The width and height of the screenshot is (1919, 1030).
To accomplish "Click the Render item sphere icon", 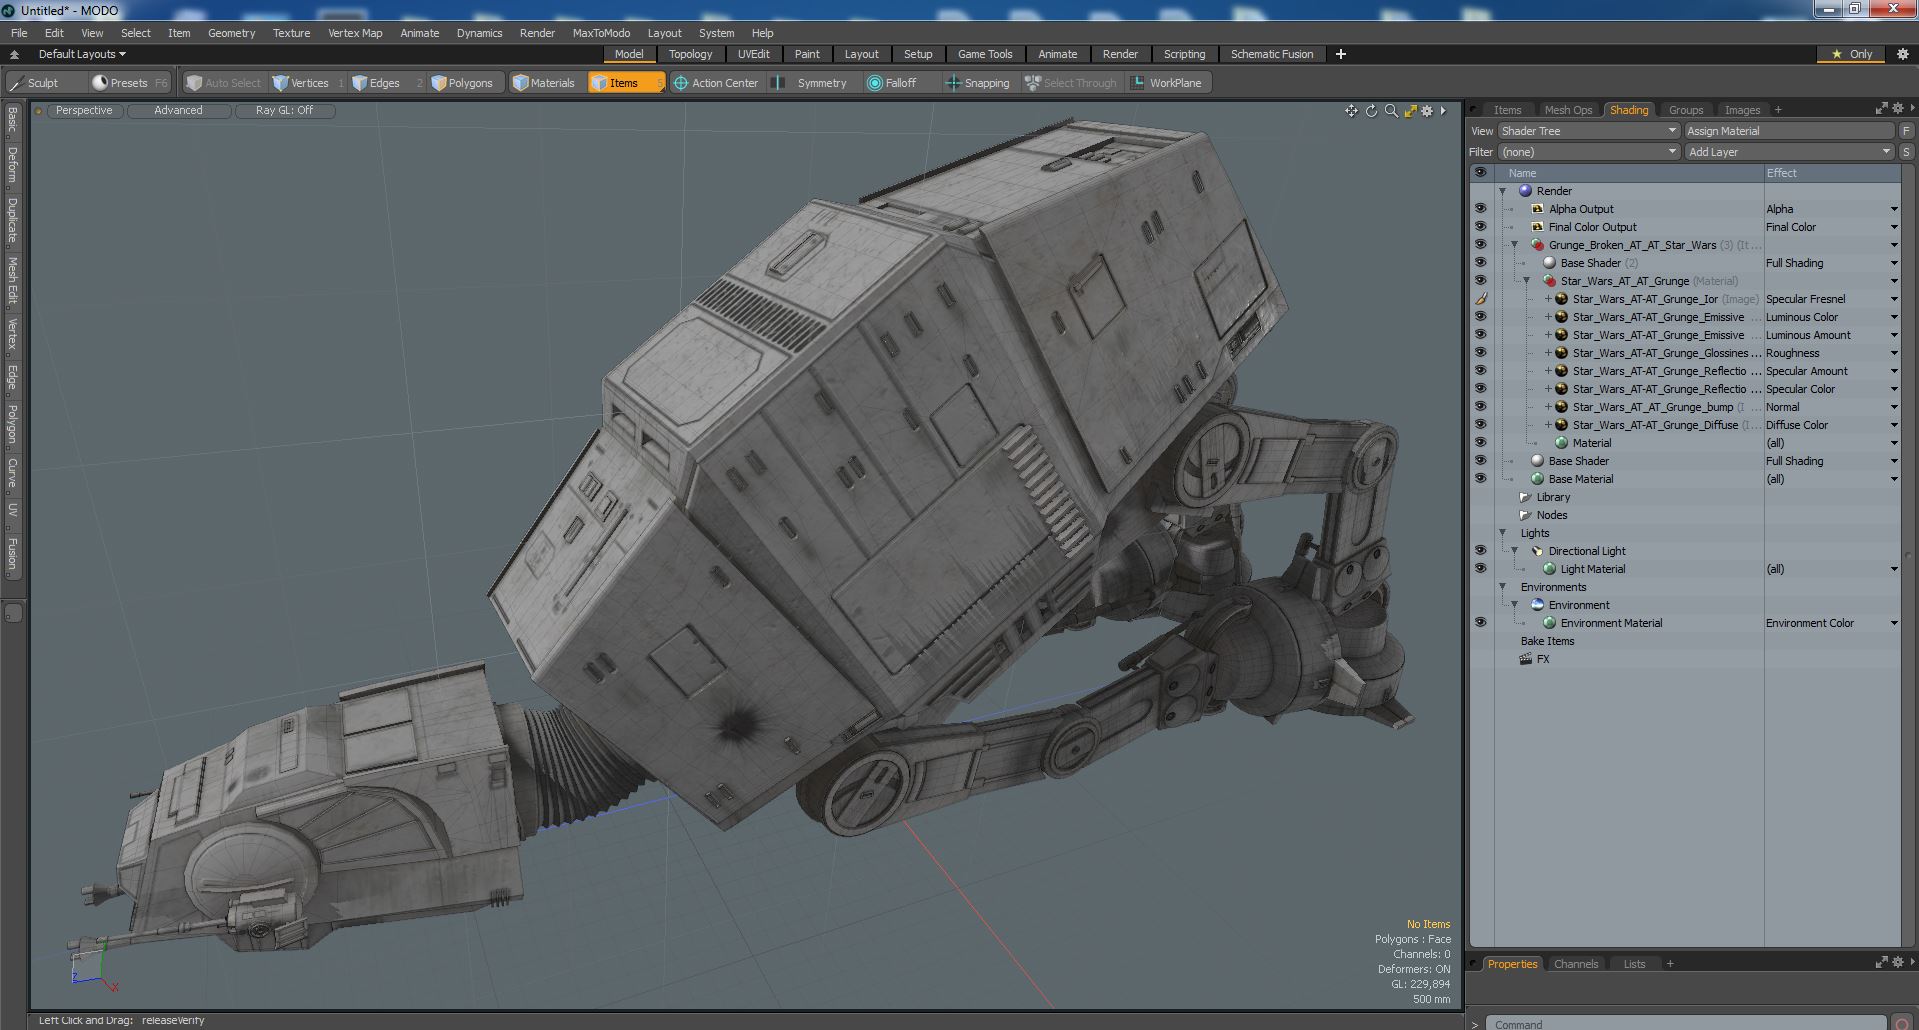I will coord(1525,191).
